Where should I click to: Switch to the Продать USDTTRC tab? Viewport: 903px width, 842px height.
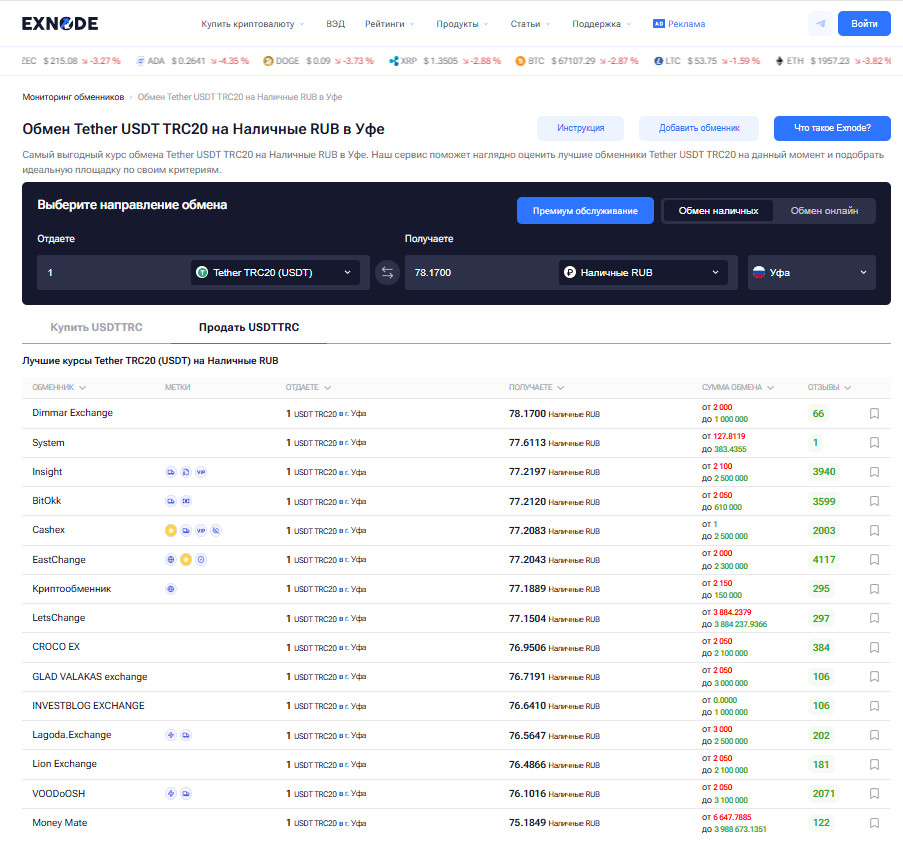pyautogui.click(x=249, y=327)
